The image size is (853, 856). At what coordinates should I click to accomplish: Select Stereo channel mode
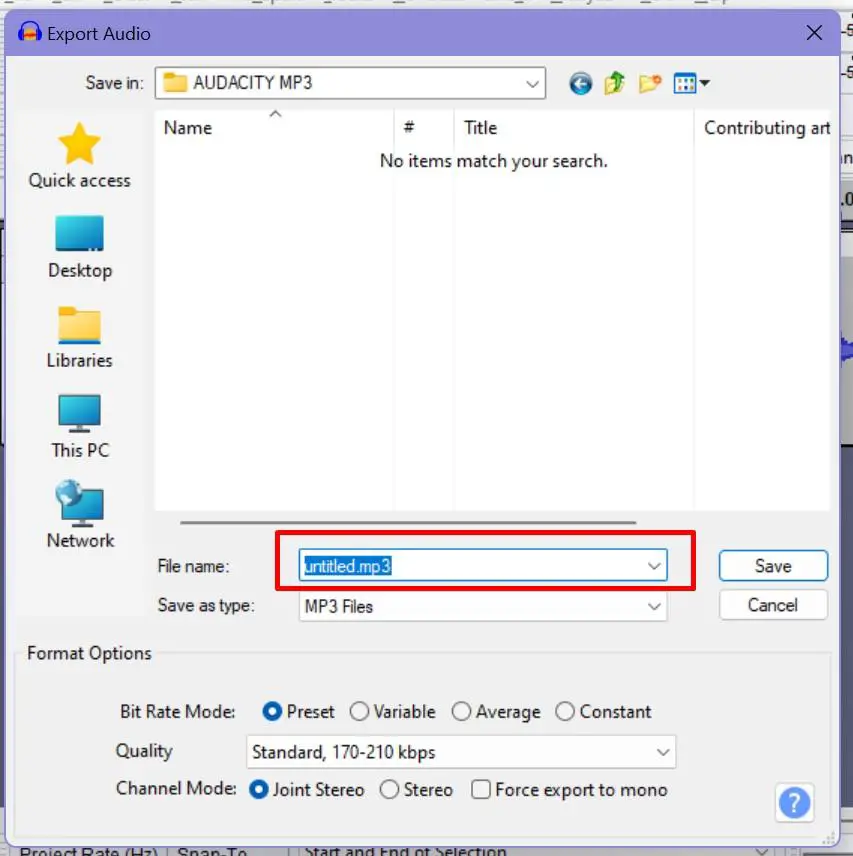pyautogui.click(x=416, y=789)
